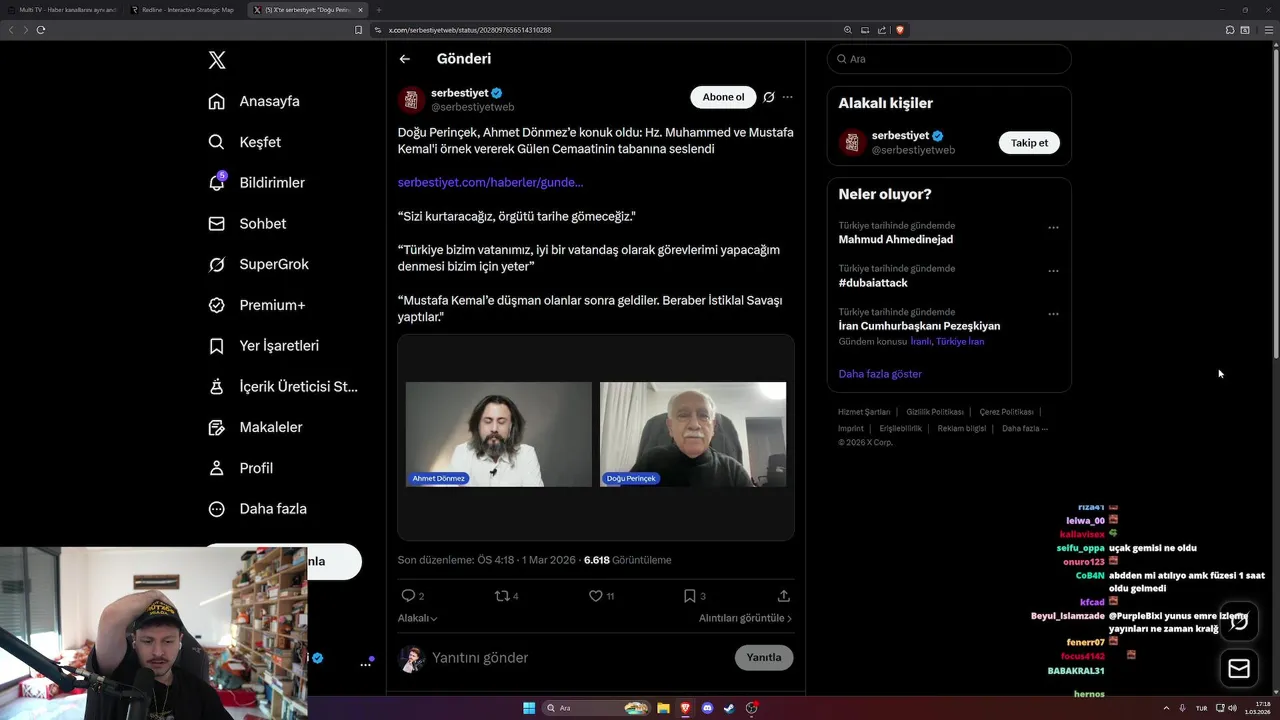Expand the footer Daha fazla menu
The height and width of the screenshot is (720, 1280).
pos(1025,428)
